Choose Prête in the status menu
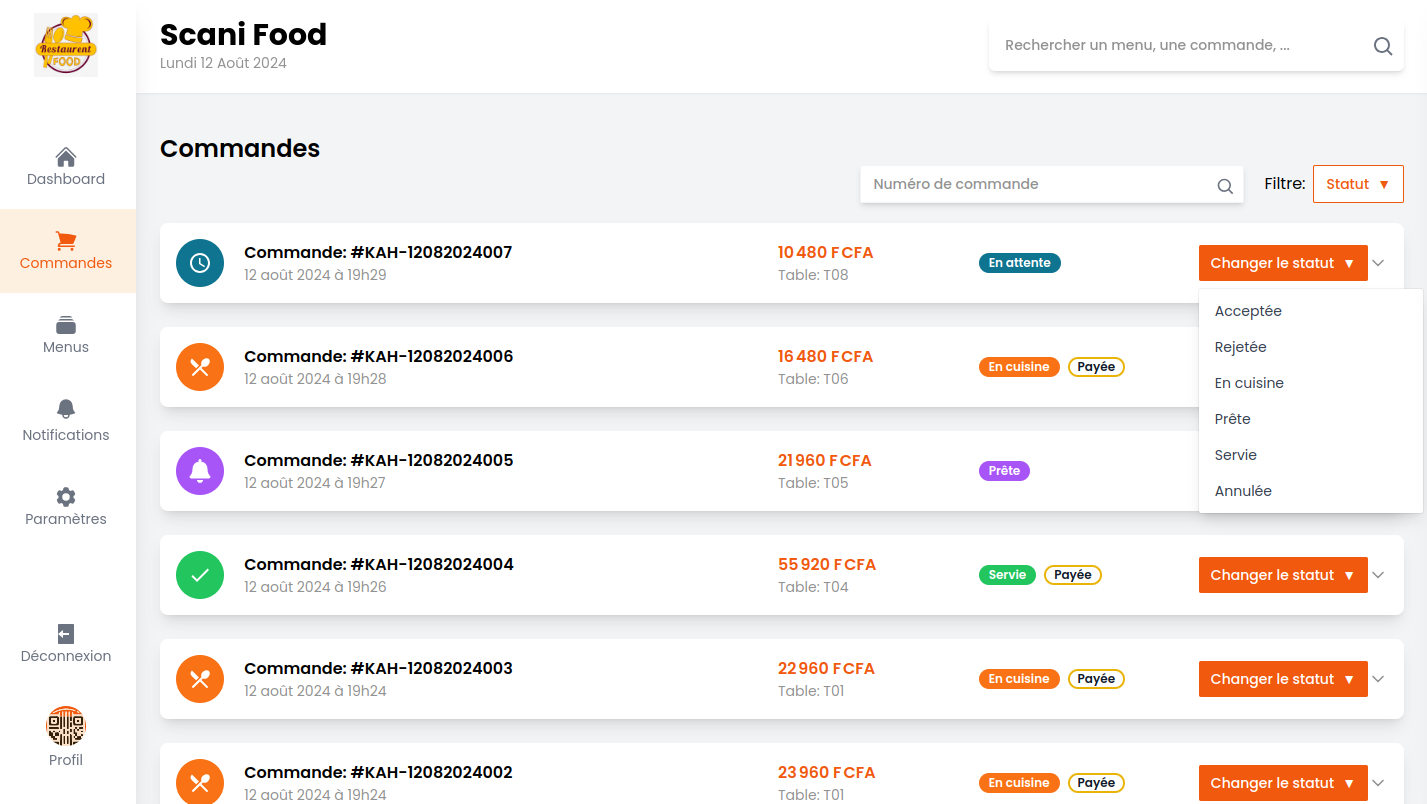The image size is (1427, 804). [x=1310, y=419]
